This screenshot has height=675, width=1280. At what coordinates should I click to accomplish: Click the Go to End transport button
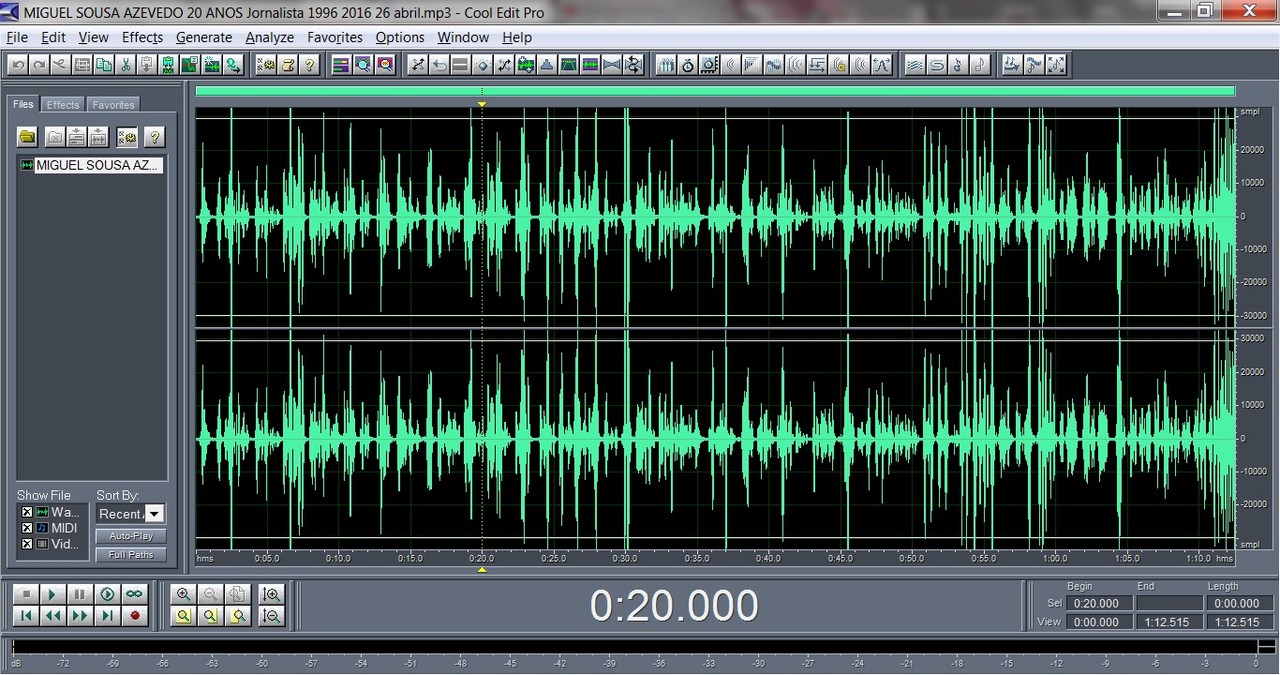pos(107,616)
